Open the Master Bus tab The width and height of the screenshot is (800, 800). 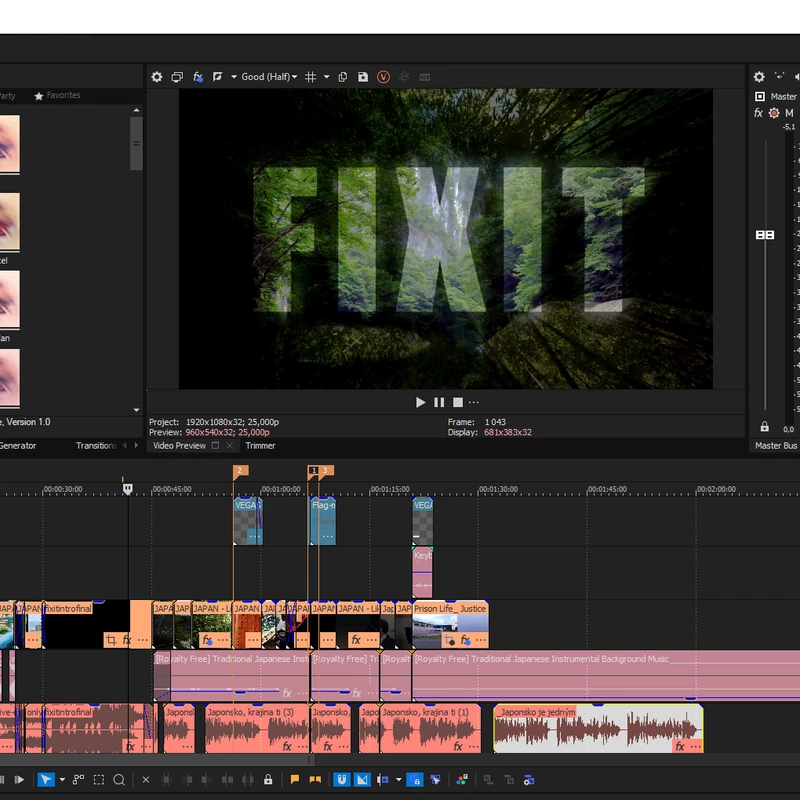coord(776,445)
